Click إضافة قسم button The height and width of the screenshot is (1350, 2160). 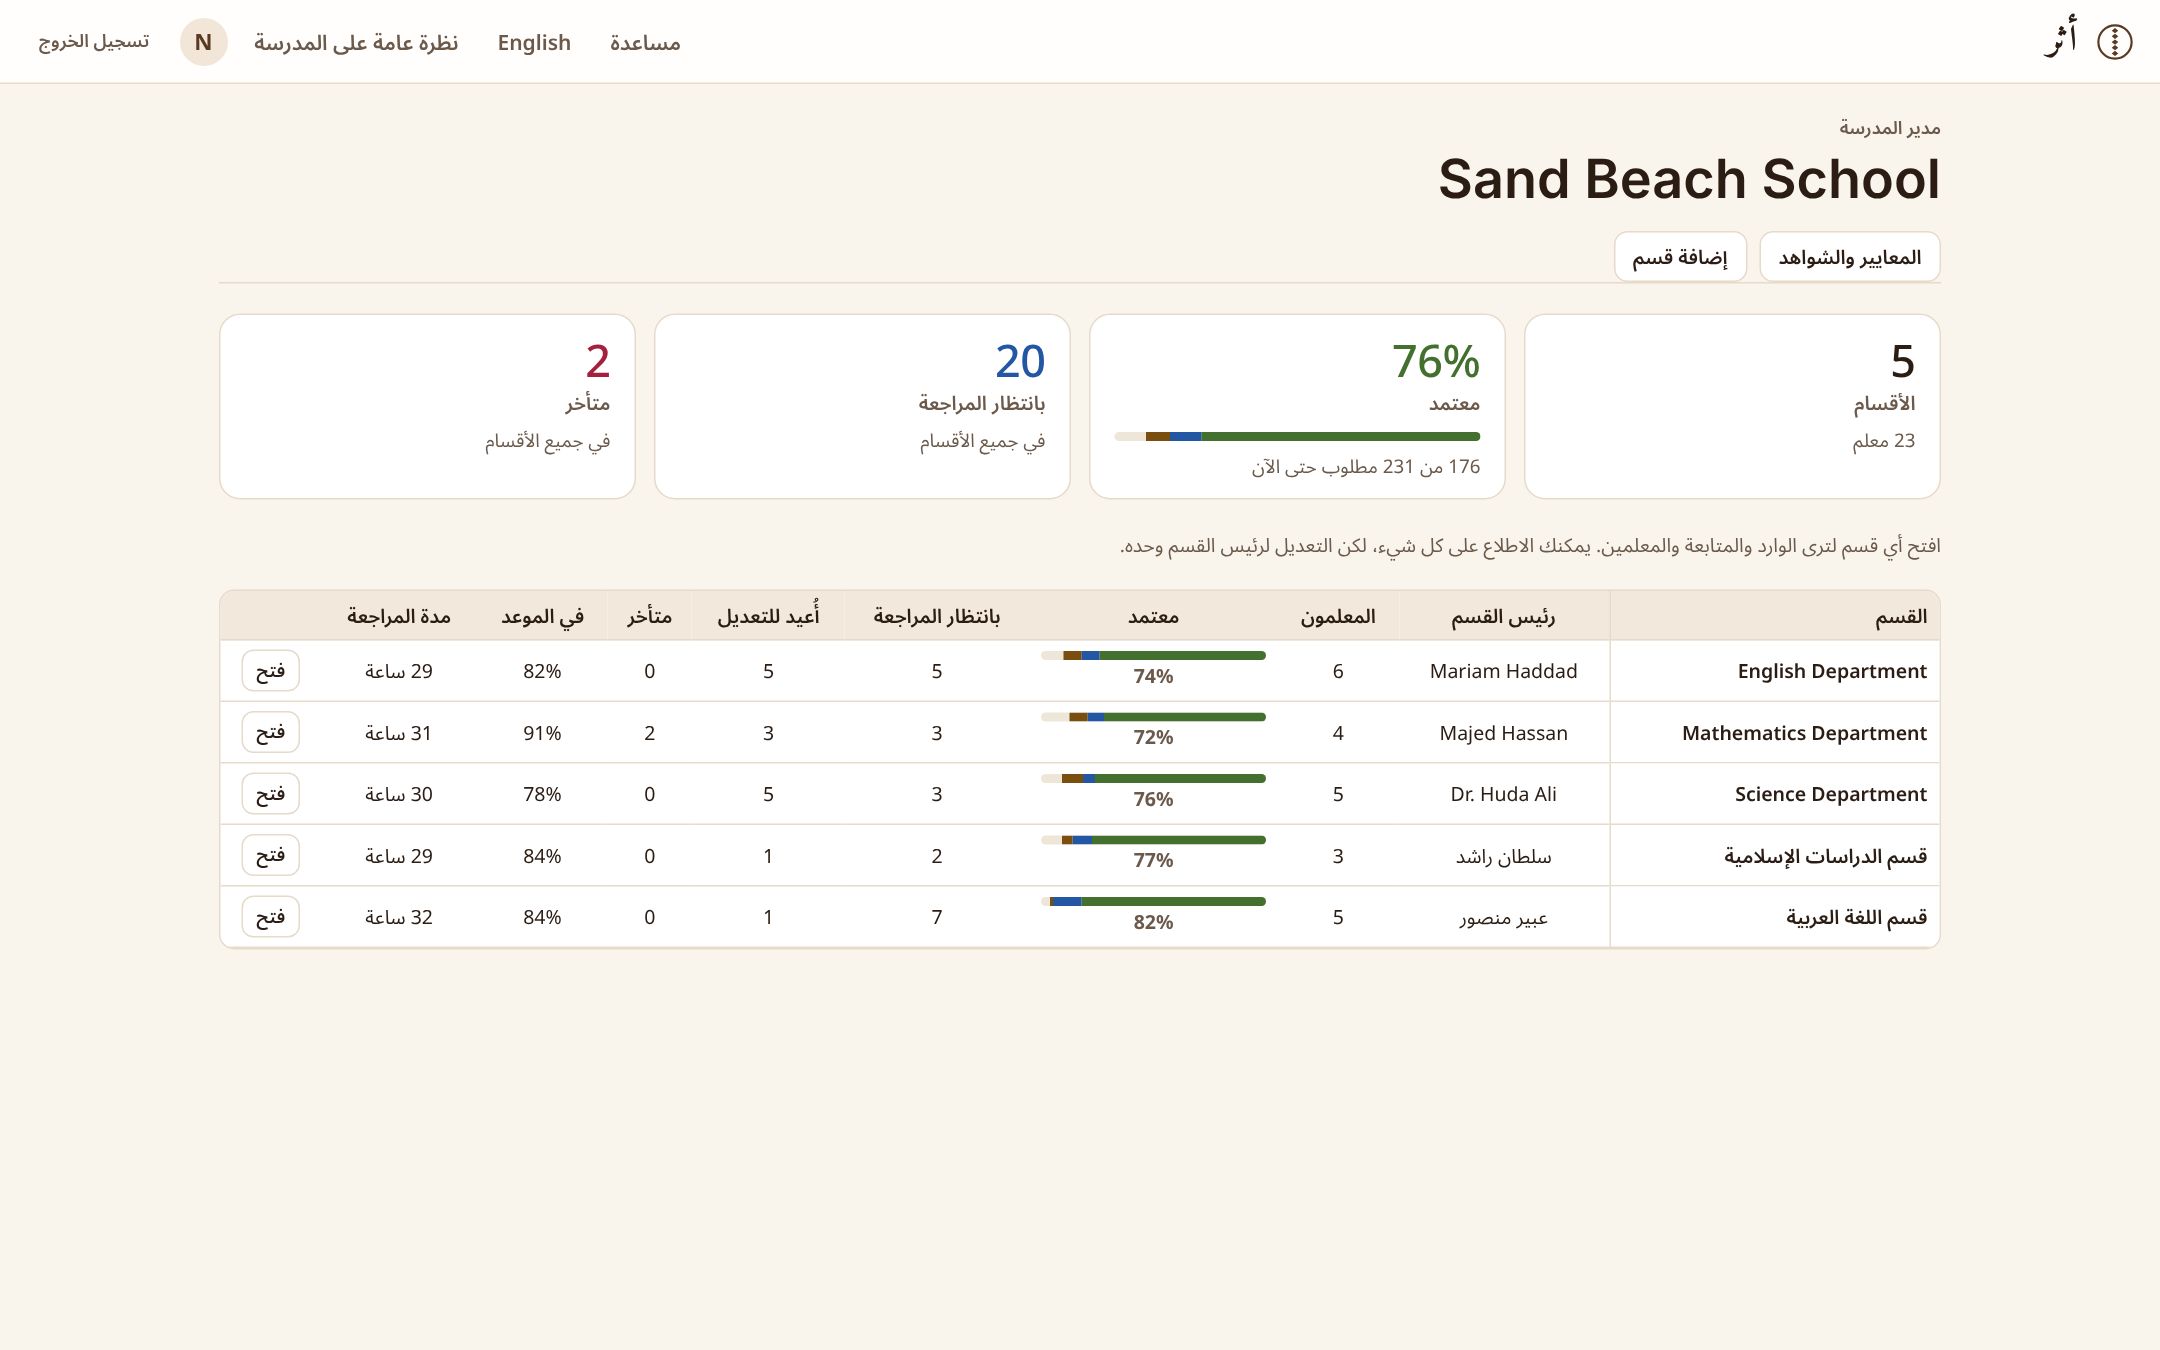[1680, 257]
